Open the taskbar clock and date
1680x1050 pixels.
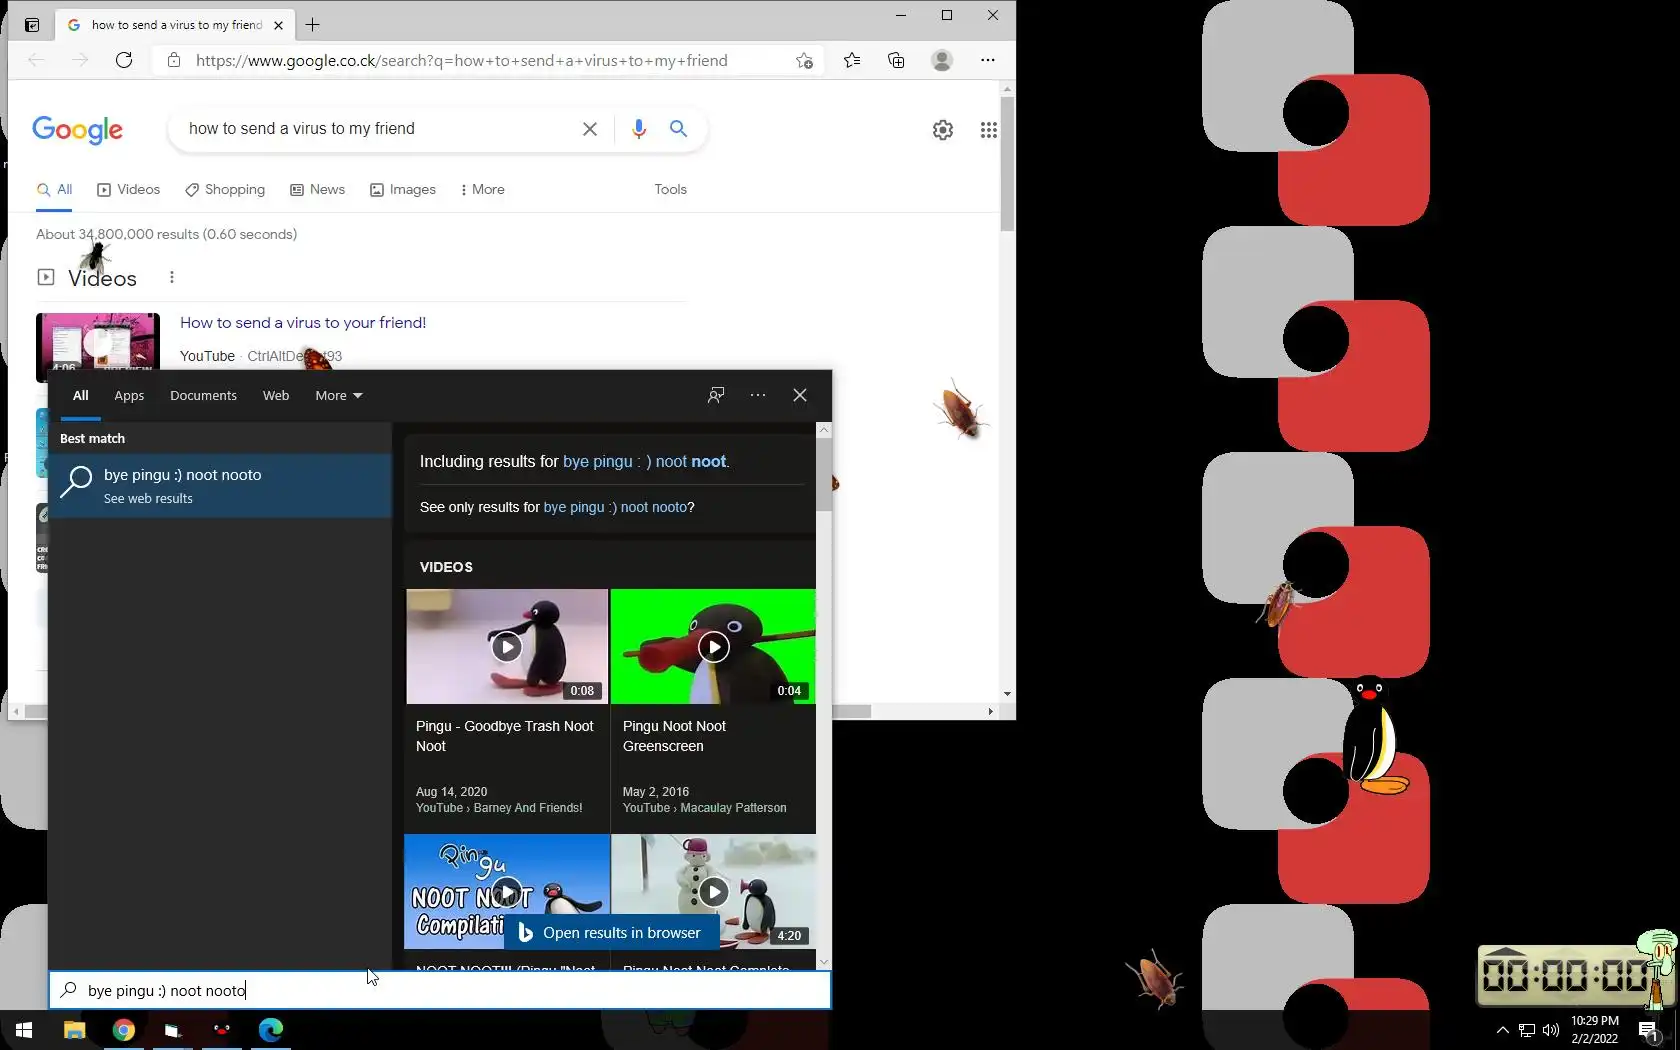point(1595,1030)
